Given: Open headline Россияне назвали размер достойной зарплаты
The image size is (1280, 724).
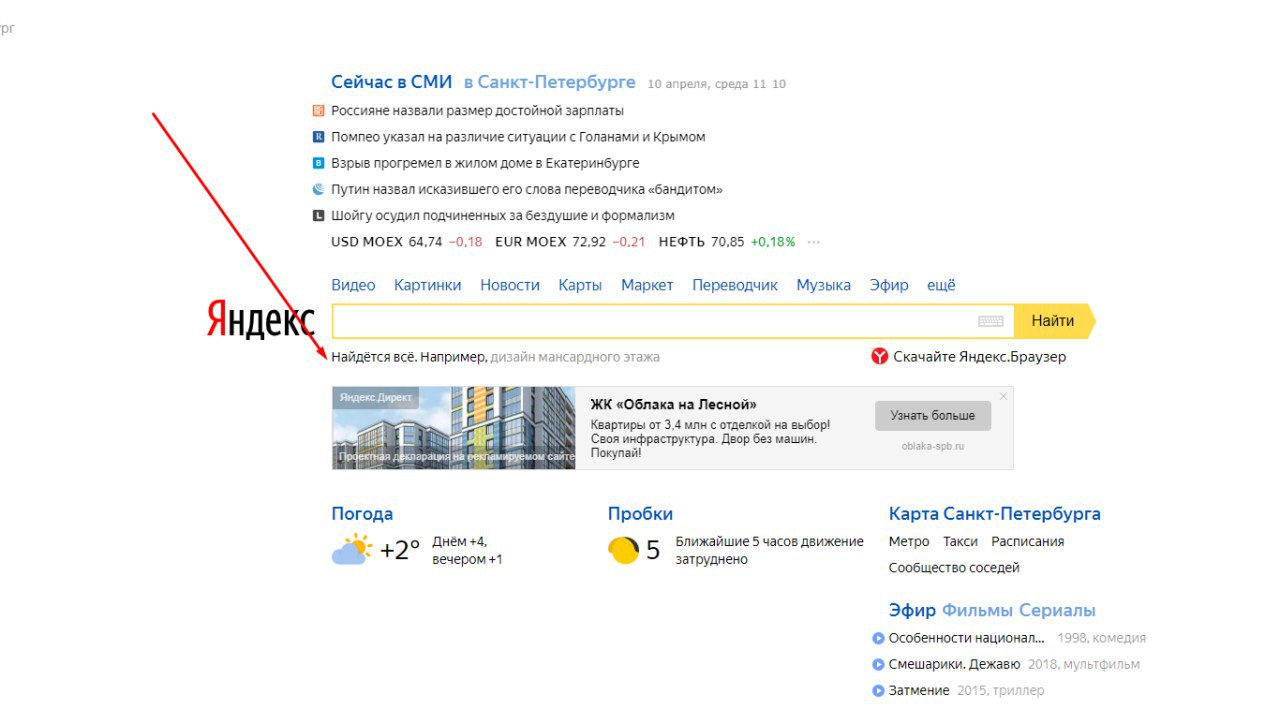Looking at the screenshot, I should point(477,111).
